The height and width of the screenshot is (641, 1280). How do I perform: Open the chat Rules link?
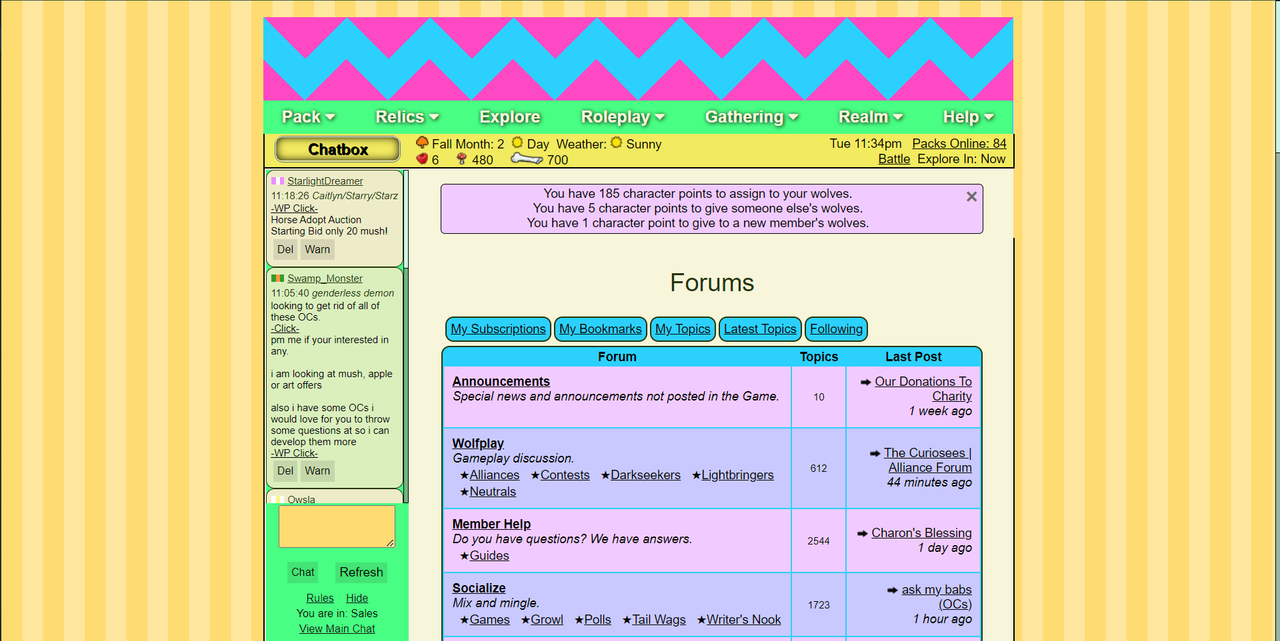pos(320,598)
